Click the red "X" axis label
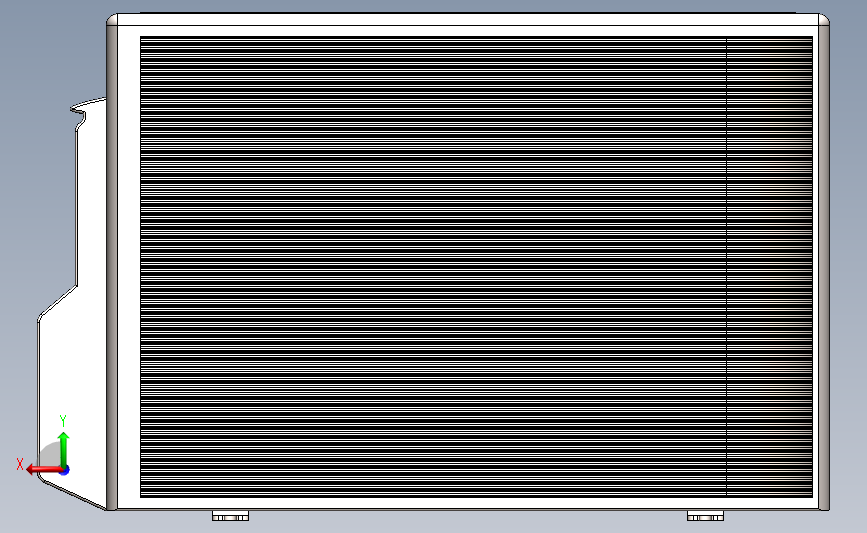867x533 pixels. tap(20, 464)
